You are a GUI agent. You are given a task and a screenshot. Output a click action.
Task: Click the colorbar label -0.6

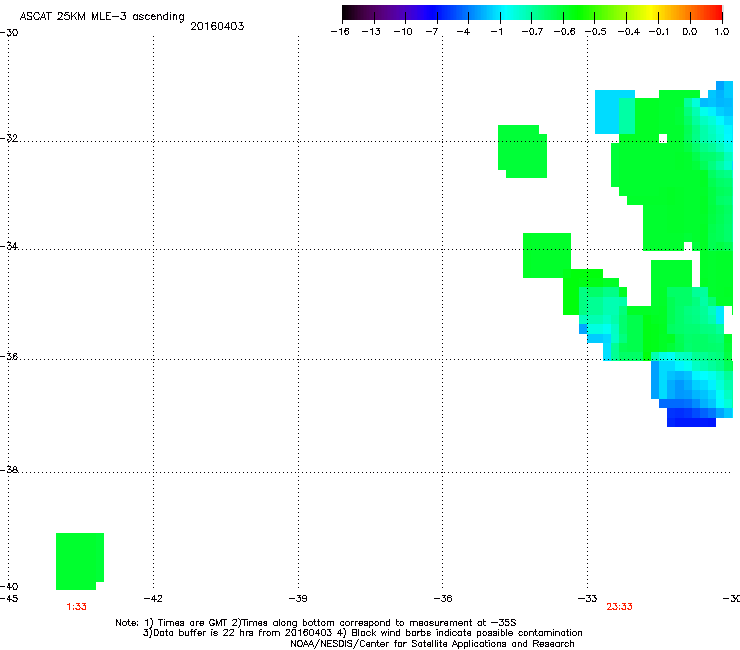pos(564,32)
